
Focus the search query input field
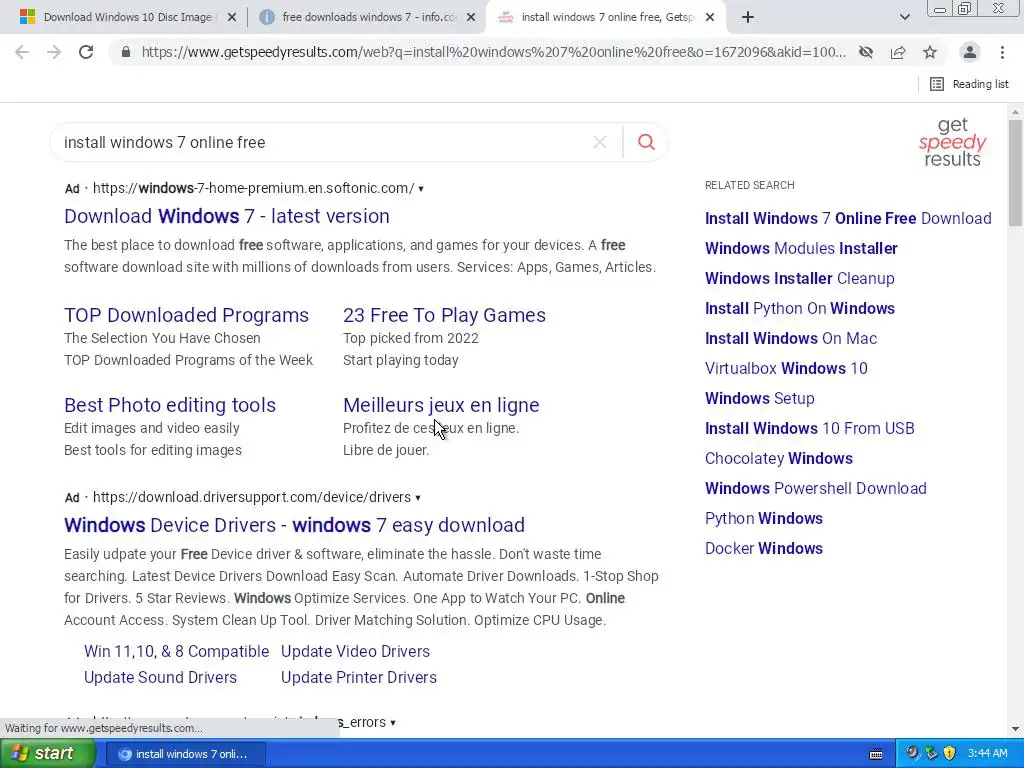coord(323,142)
